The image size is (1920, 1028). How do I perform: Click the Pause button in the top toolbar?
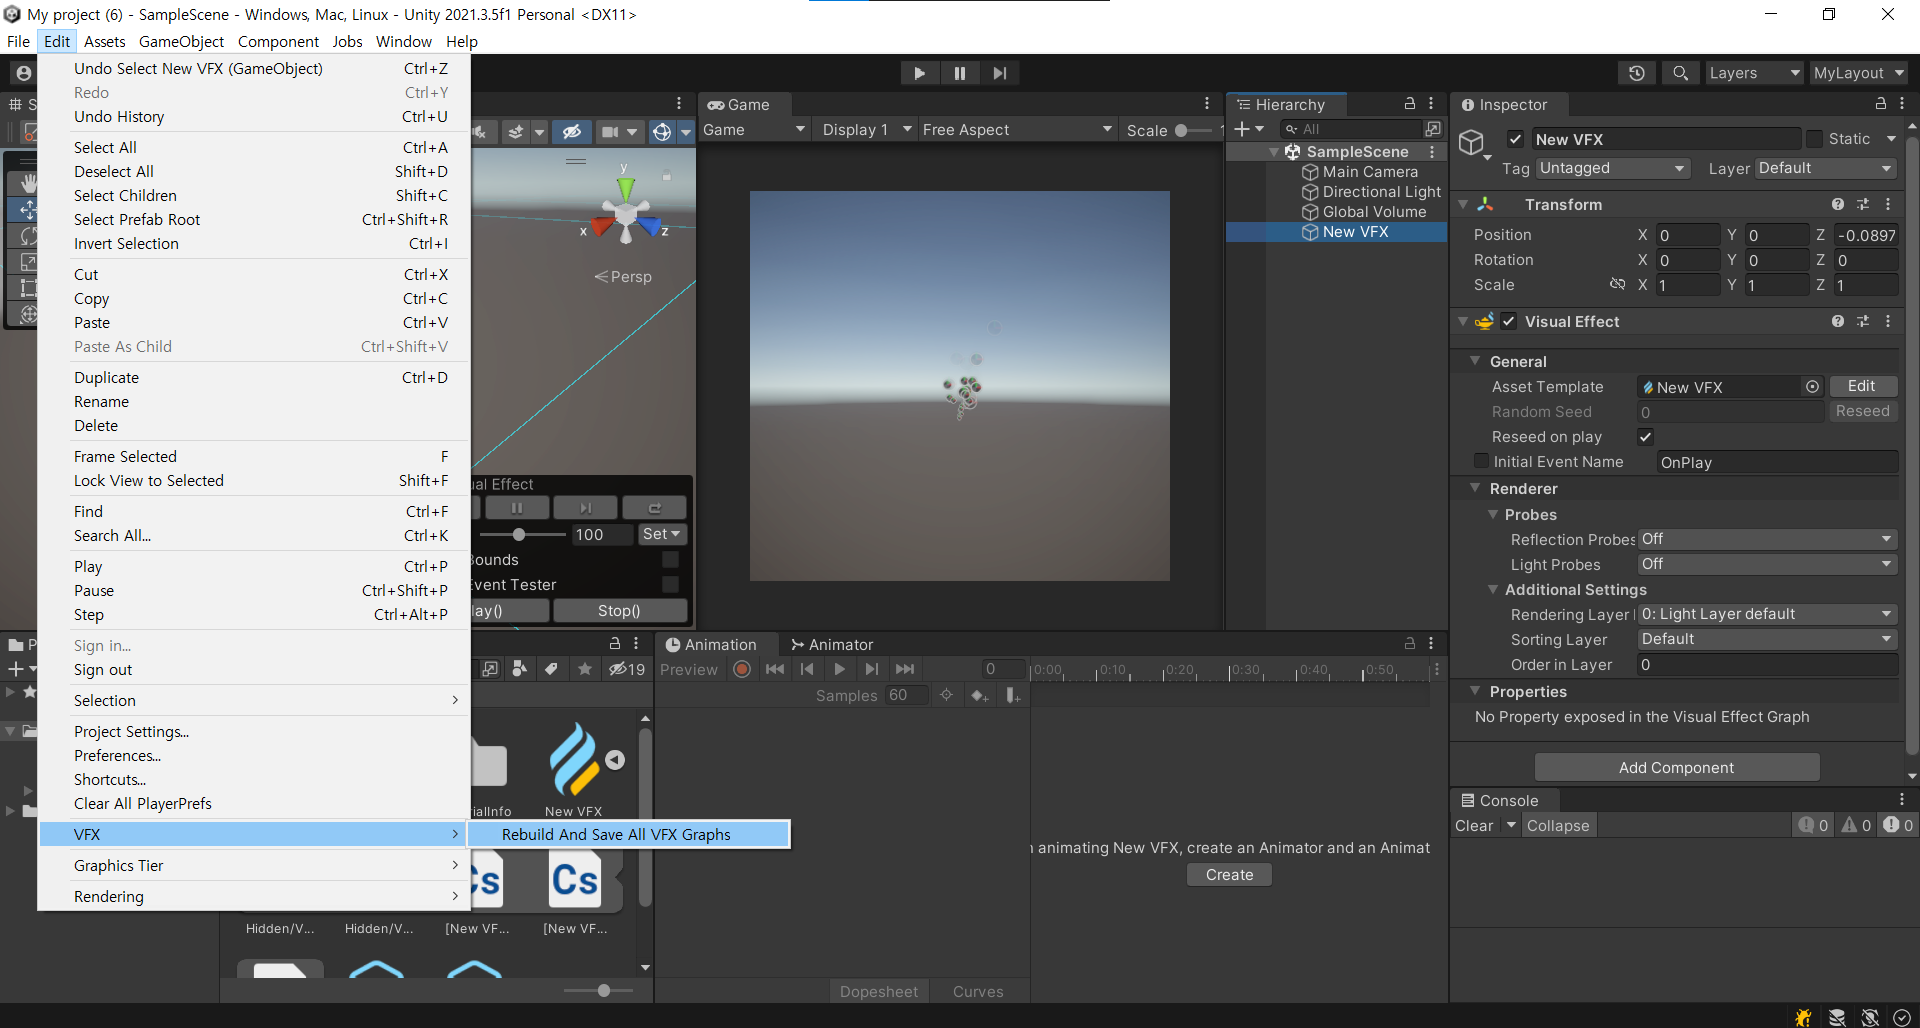959,73
